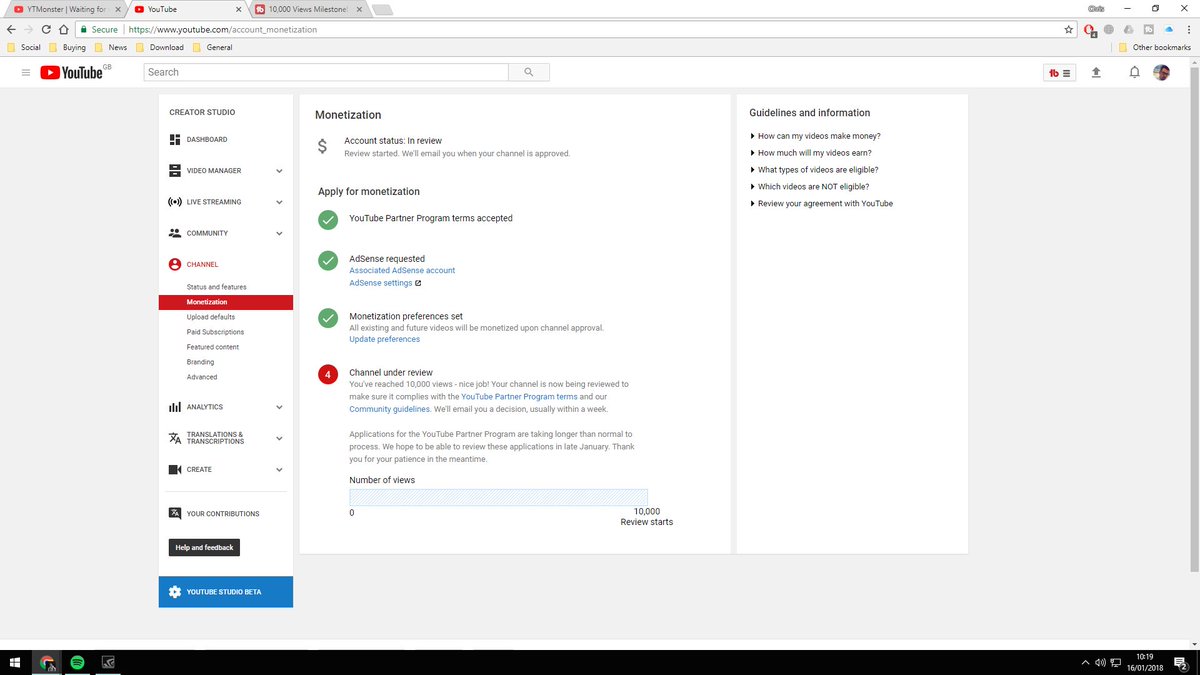1200x675 pixels.
Task: Click browser back arrow
Action: point(12,30)
